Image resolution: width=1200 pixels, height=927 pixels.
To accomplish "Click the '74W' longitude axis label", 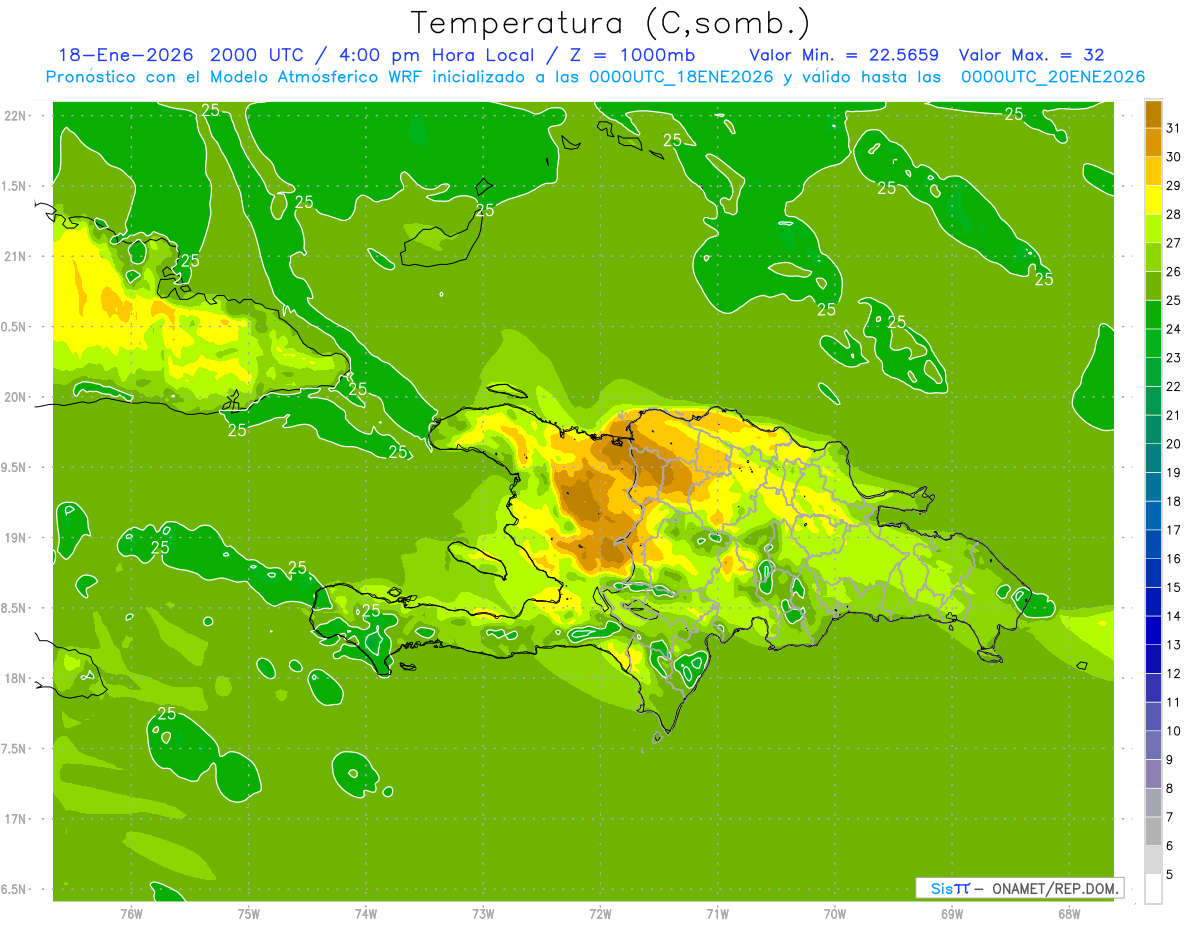I will (366, 914).
